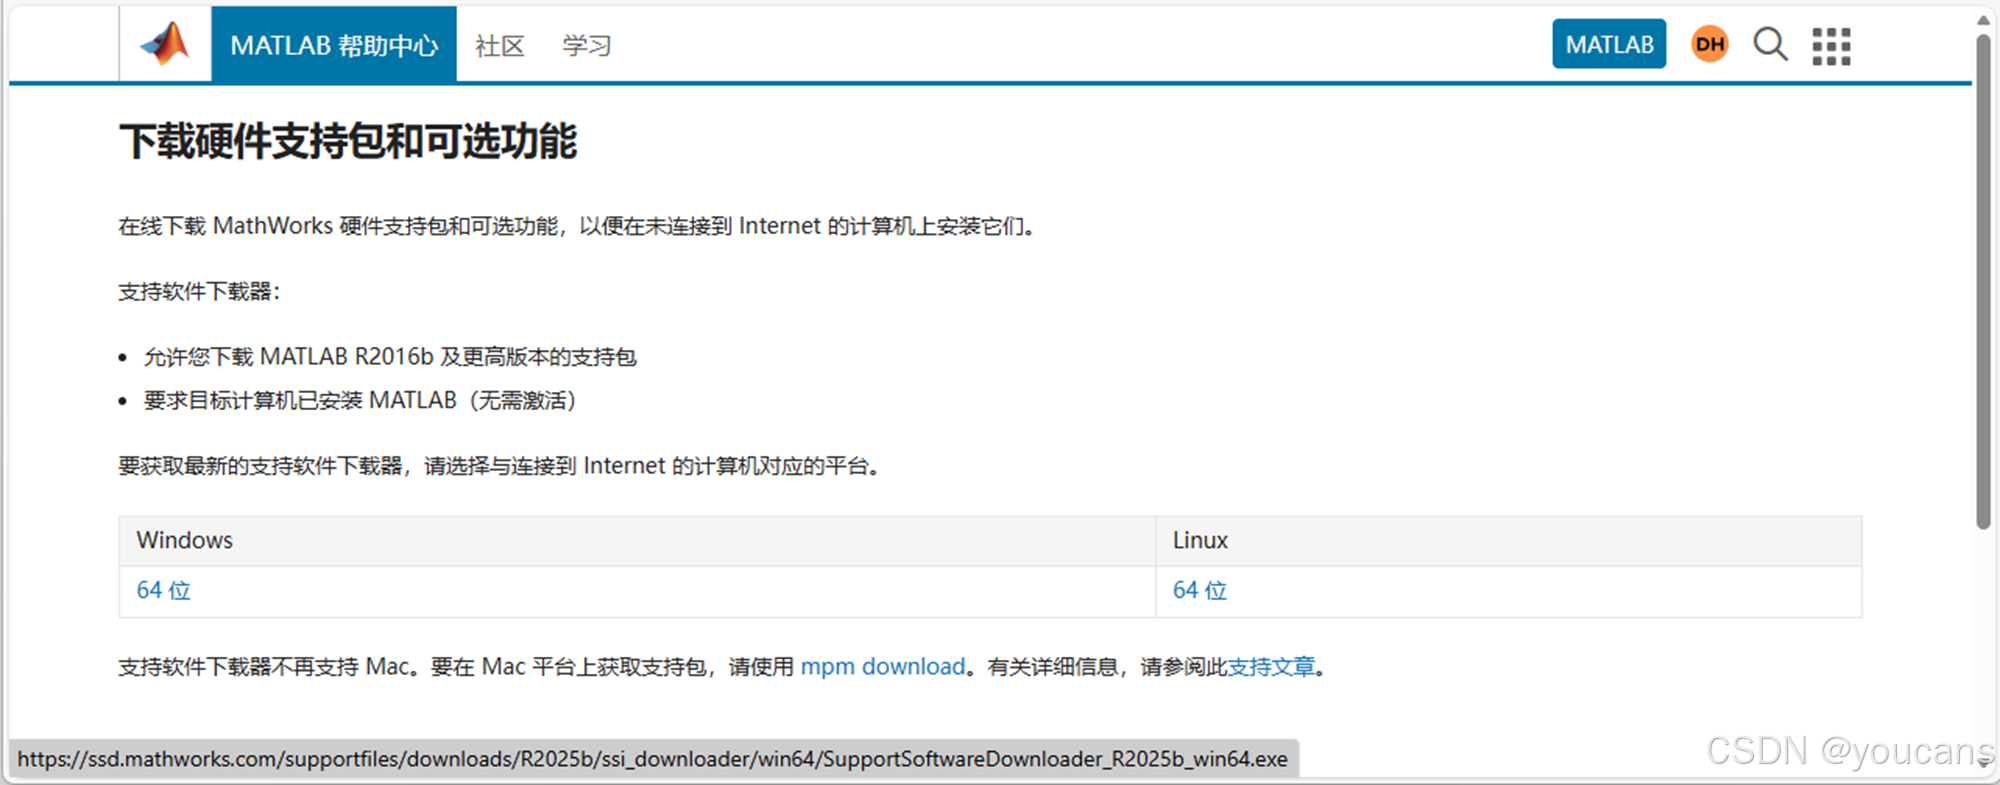Download the Windows 64 位 link

[164, 590]
